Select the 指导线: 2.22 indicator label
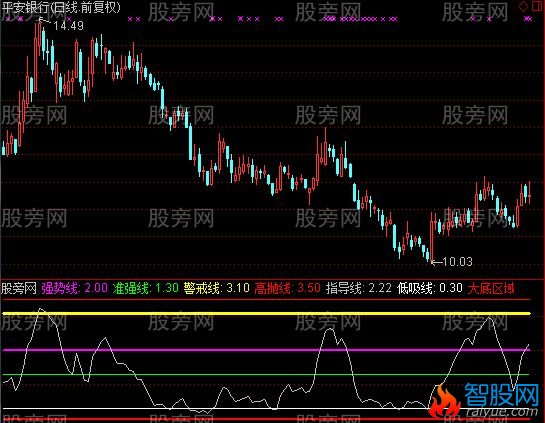This screenshot has width=545, height=423. (x=358, y=288)
